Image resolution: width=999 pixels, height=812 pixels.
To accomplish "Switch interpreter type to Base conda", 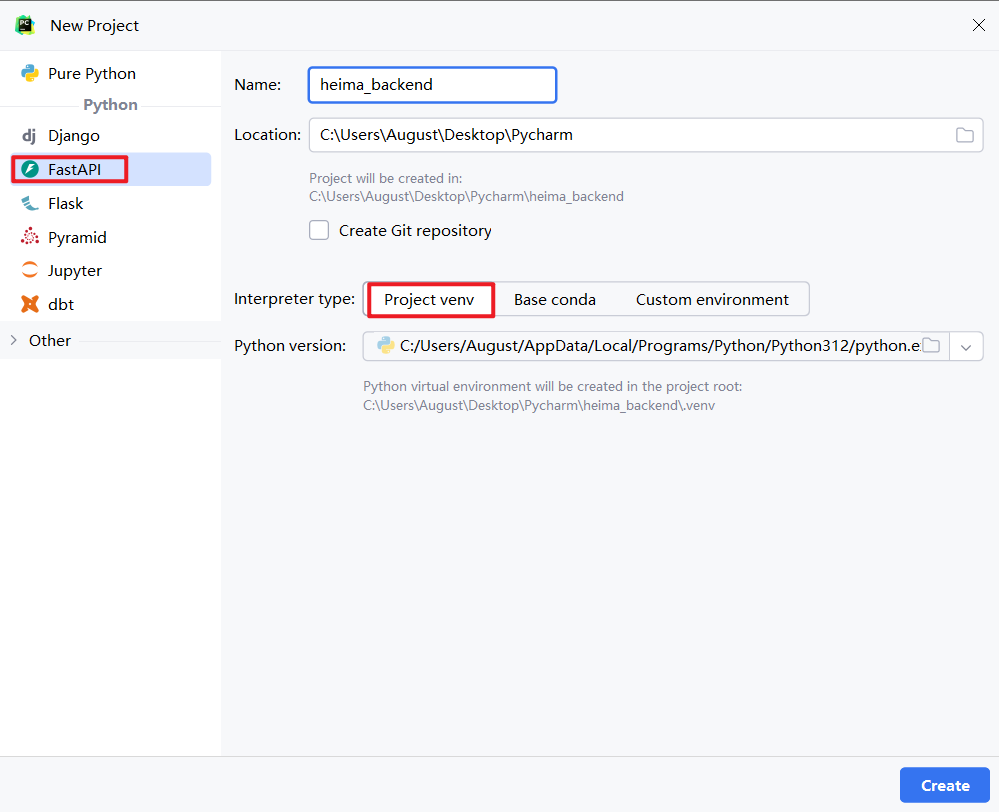I will coord(554,300).
